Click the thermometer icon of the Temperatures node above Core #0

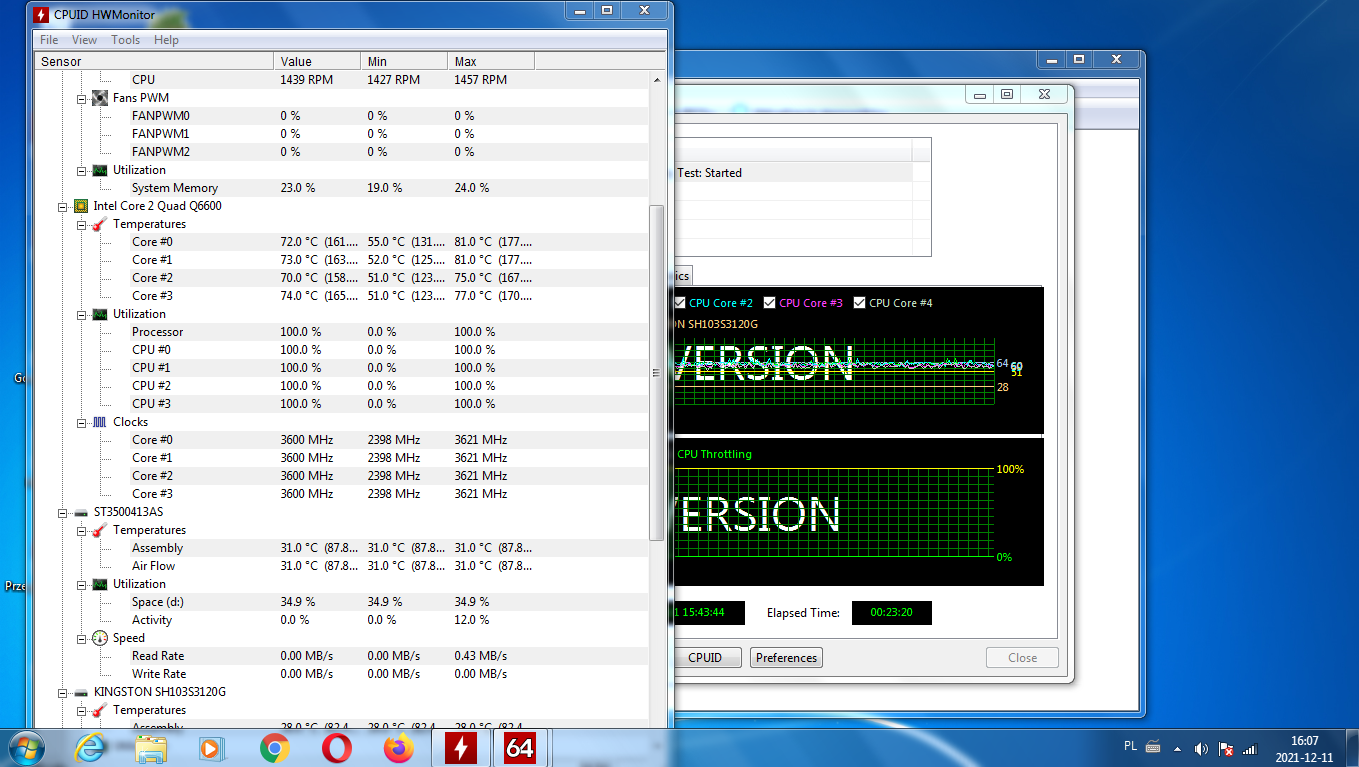pos(100,224)
